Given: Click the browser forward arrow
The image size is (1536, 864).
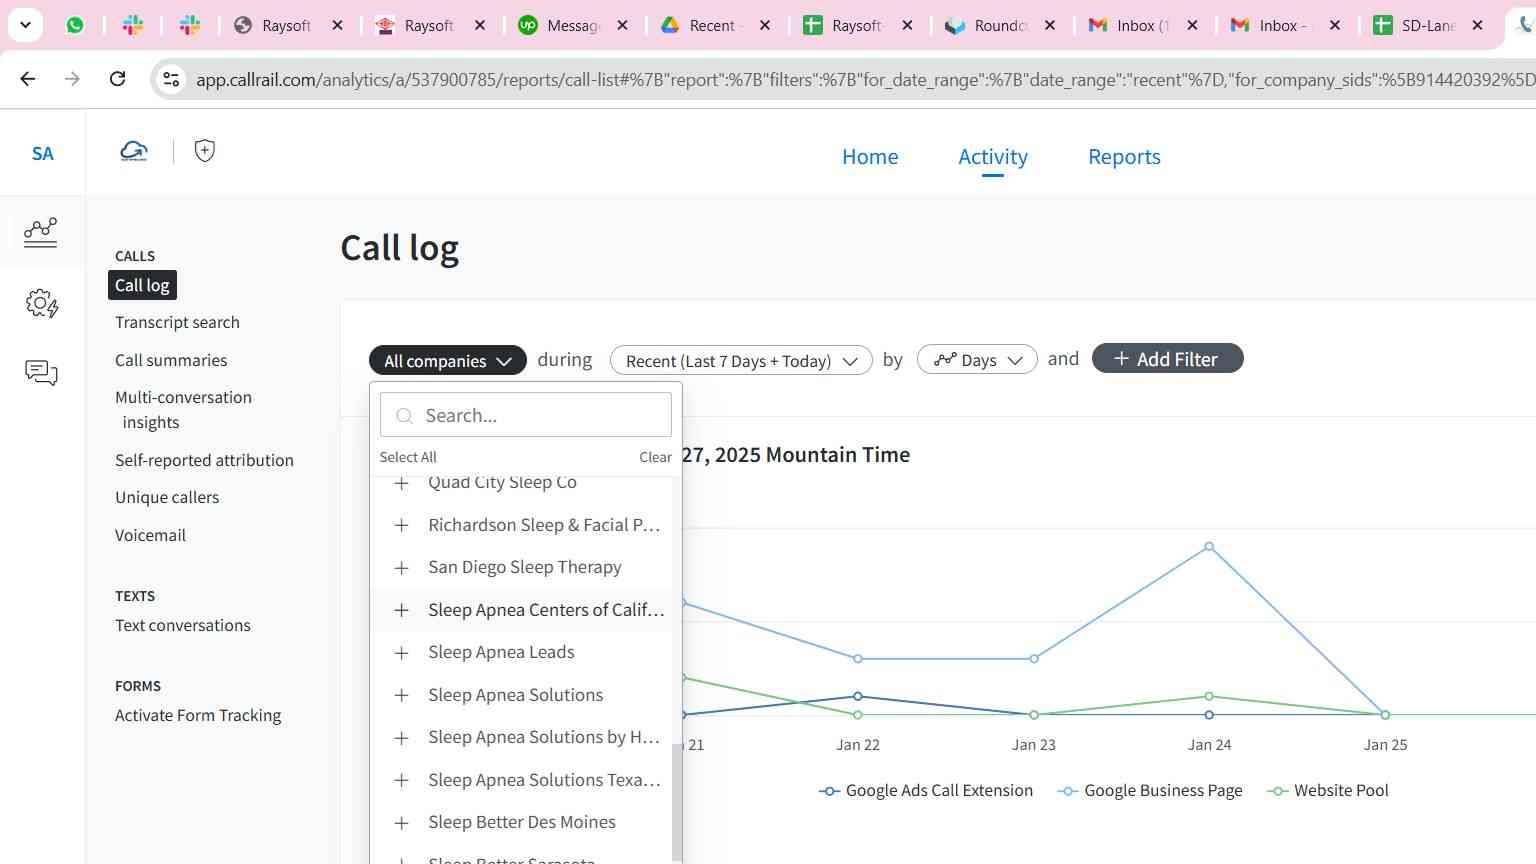Looking at the screenshot, I should pyautogui.click(x=72, y=79).
